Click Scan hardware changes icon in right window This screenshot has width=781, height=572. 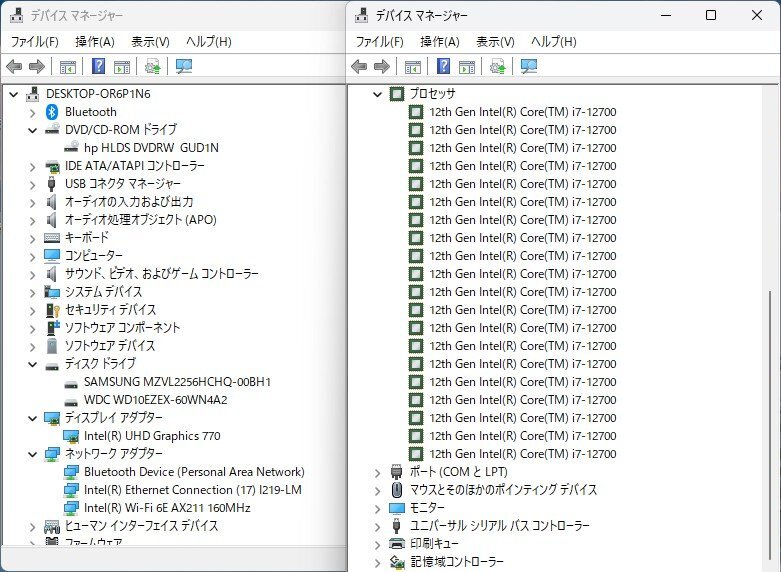click(528, 66)
